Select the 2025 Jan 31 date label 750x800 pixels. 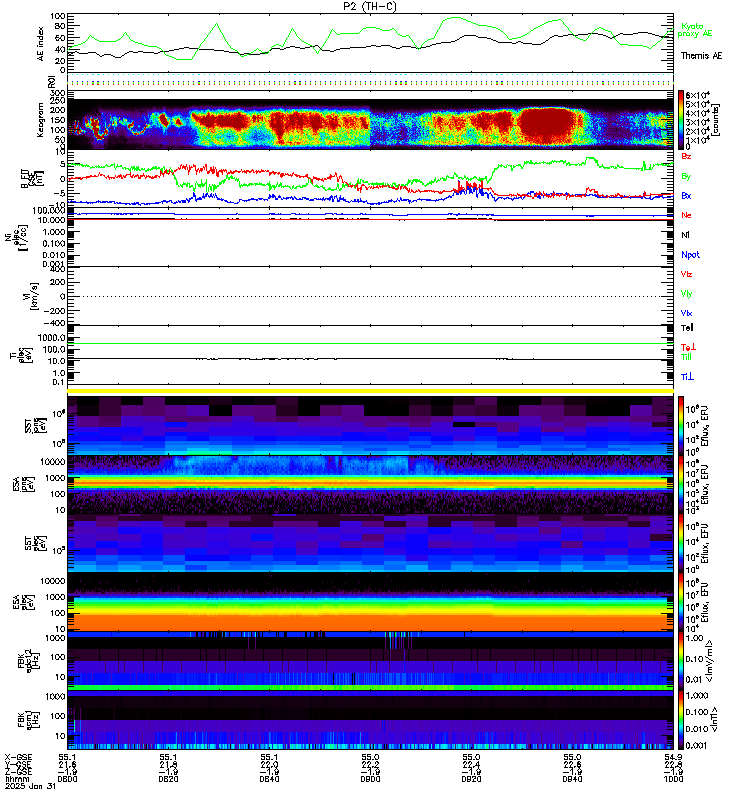(30, 786)
